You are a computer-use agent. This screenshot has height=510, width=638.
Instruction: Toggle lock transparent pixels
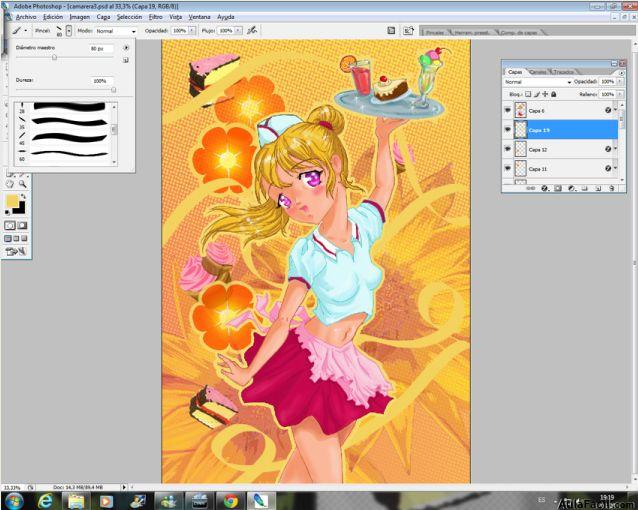pyautogui.click(x=528, y=94)
